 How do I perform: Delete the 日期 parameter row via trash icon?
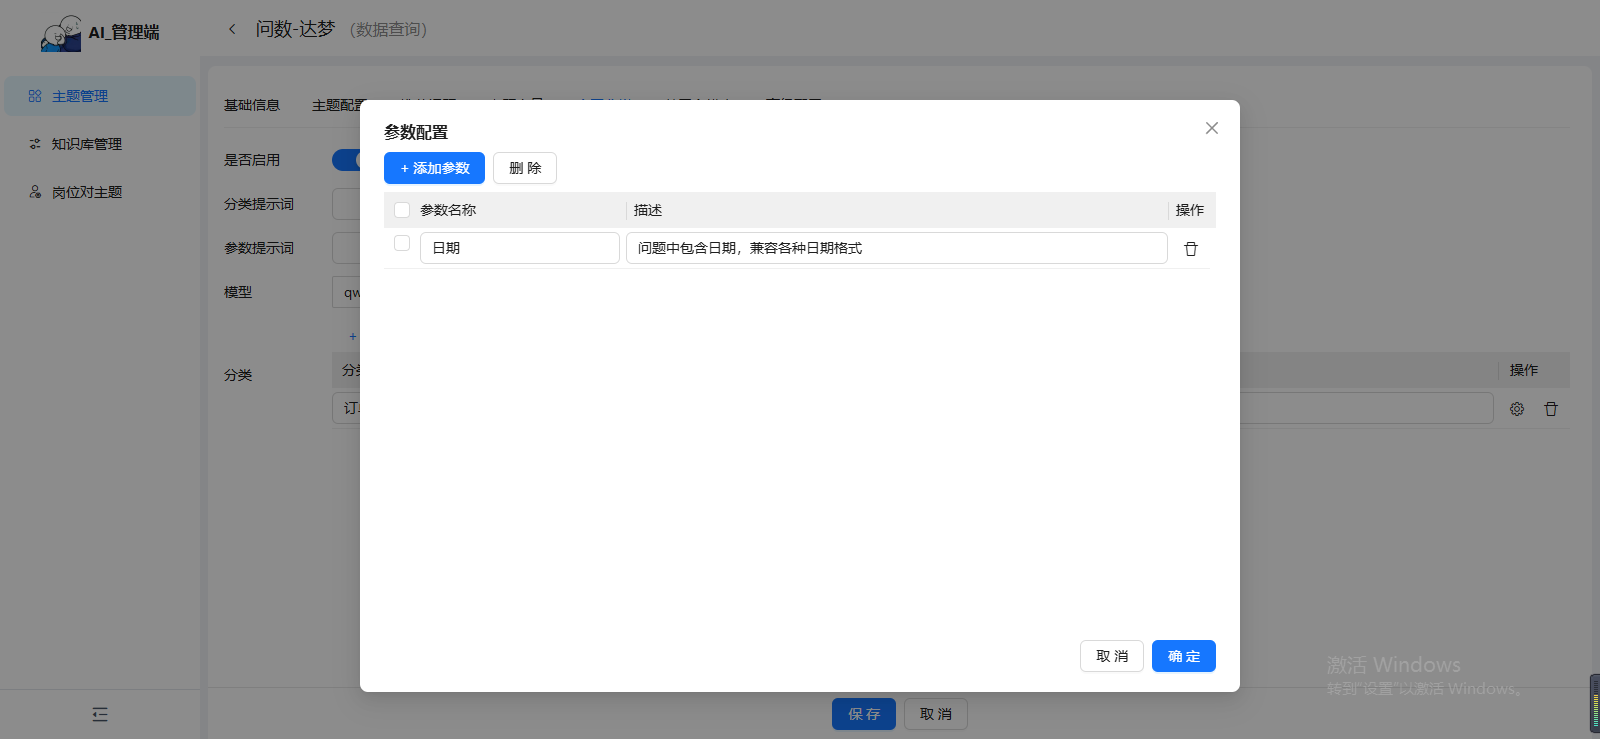click(x=1191, y=249)
